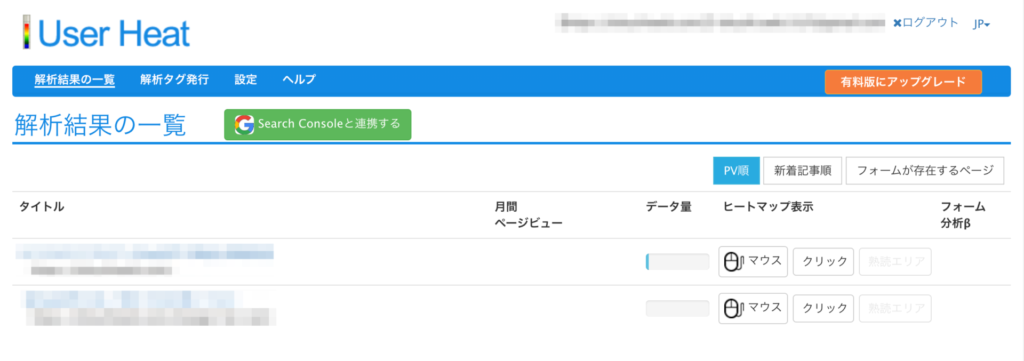
Task: Filter by フォームが存在するページ
Action: [924, 171]
